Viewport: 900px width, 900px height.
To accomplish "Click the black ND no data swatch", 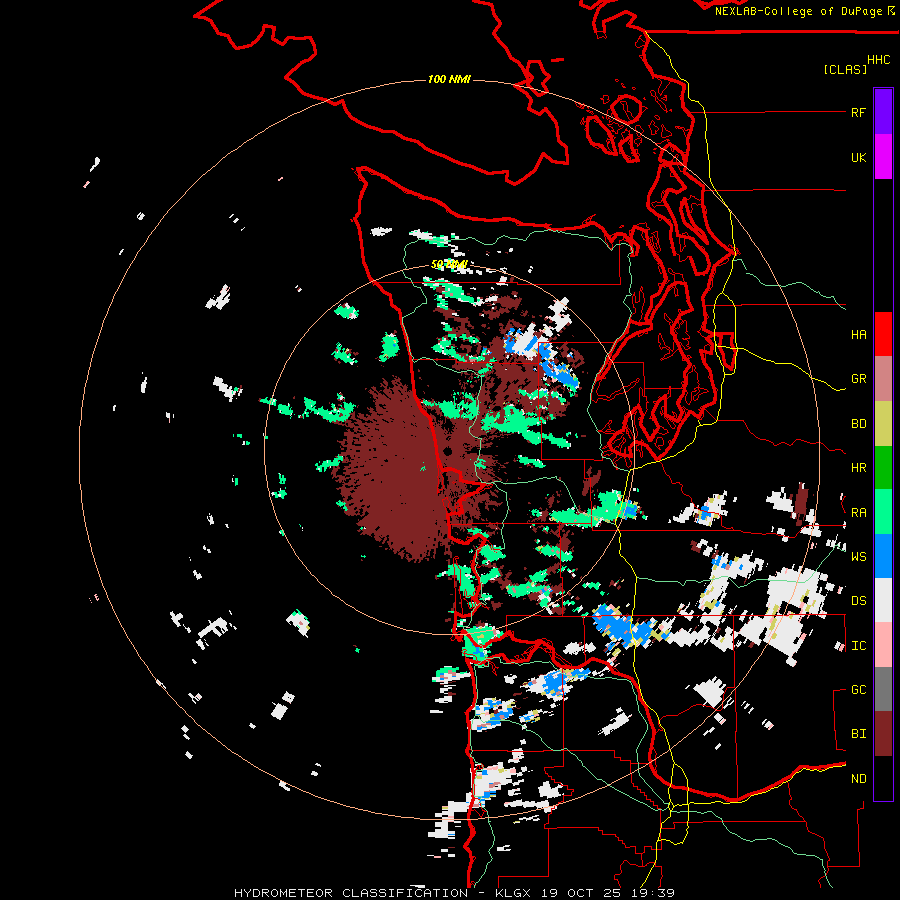I will click(x=883, y=778).
